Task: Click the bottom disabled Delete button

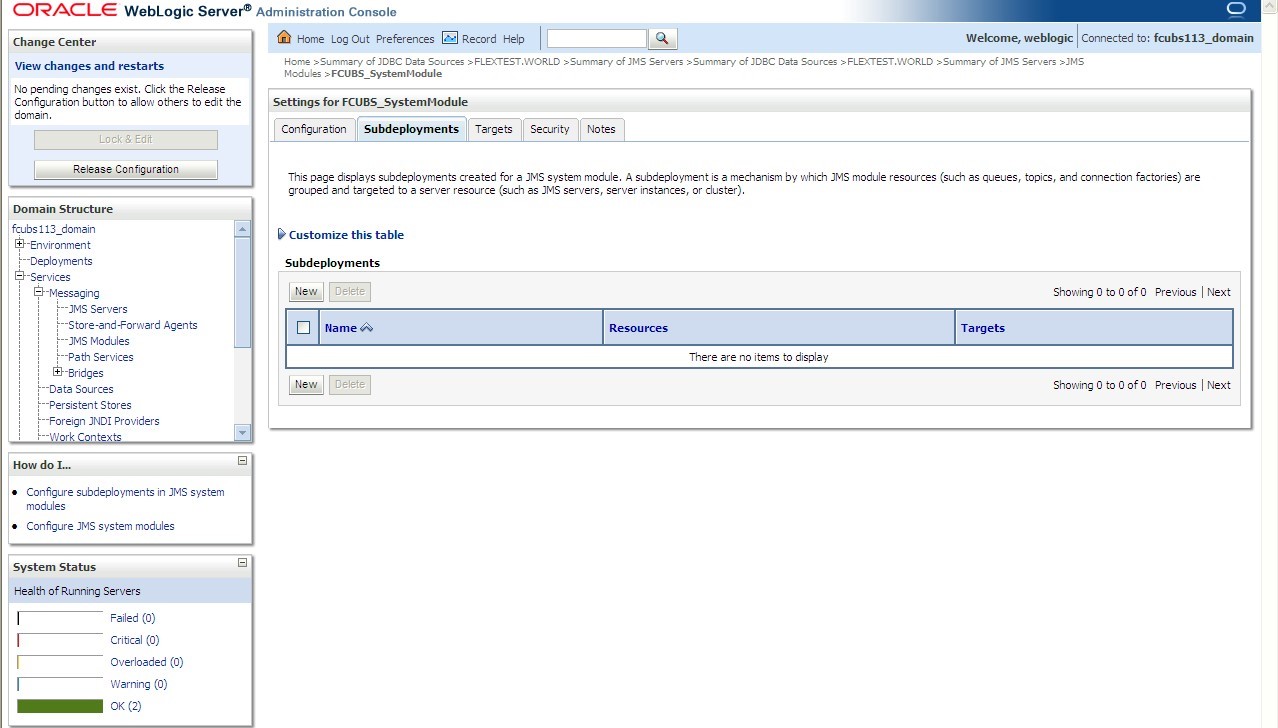Action: [x=350, y=384]
